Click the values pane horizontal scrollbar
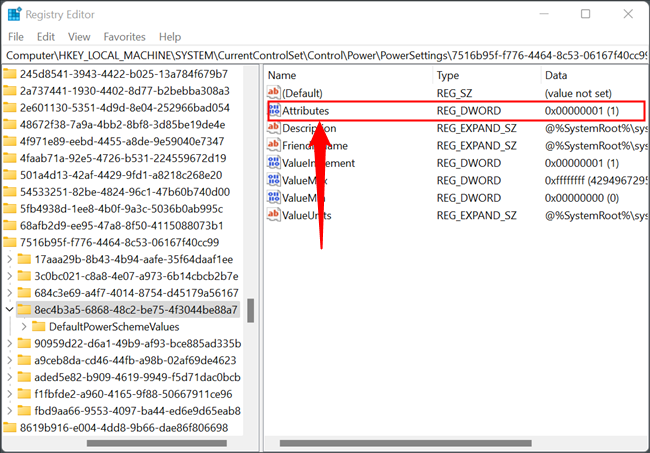 coord(405,443)
